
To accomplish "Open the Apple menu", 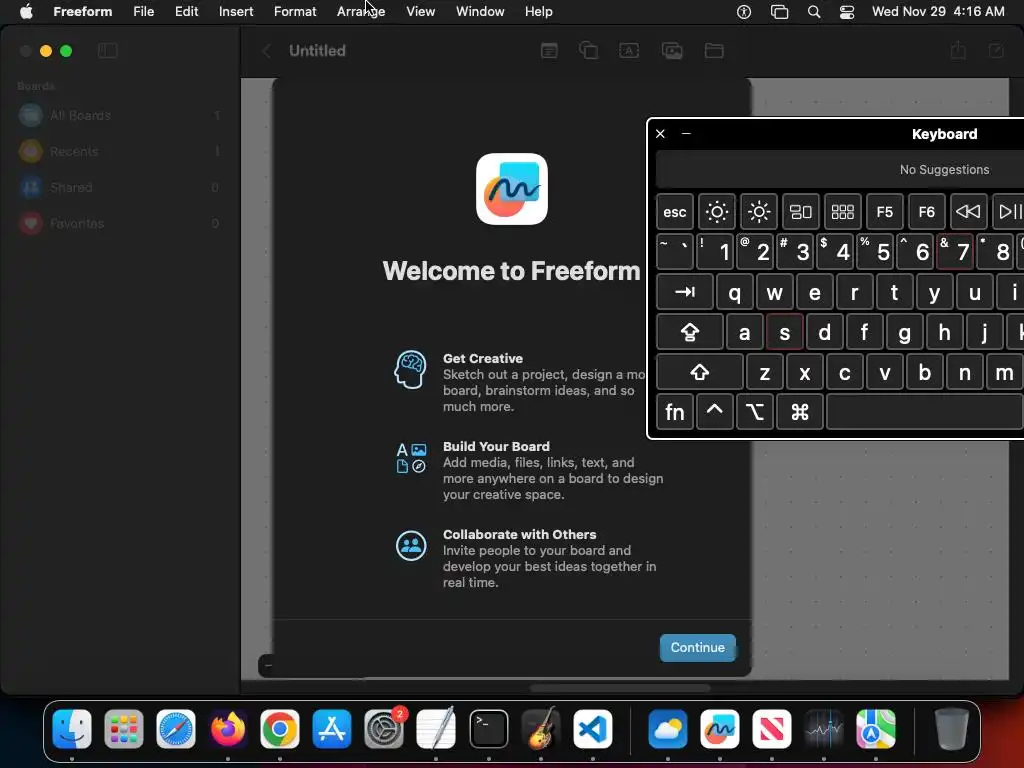I will tap(26, 11).
